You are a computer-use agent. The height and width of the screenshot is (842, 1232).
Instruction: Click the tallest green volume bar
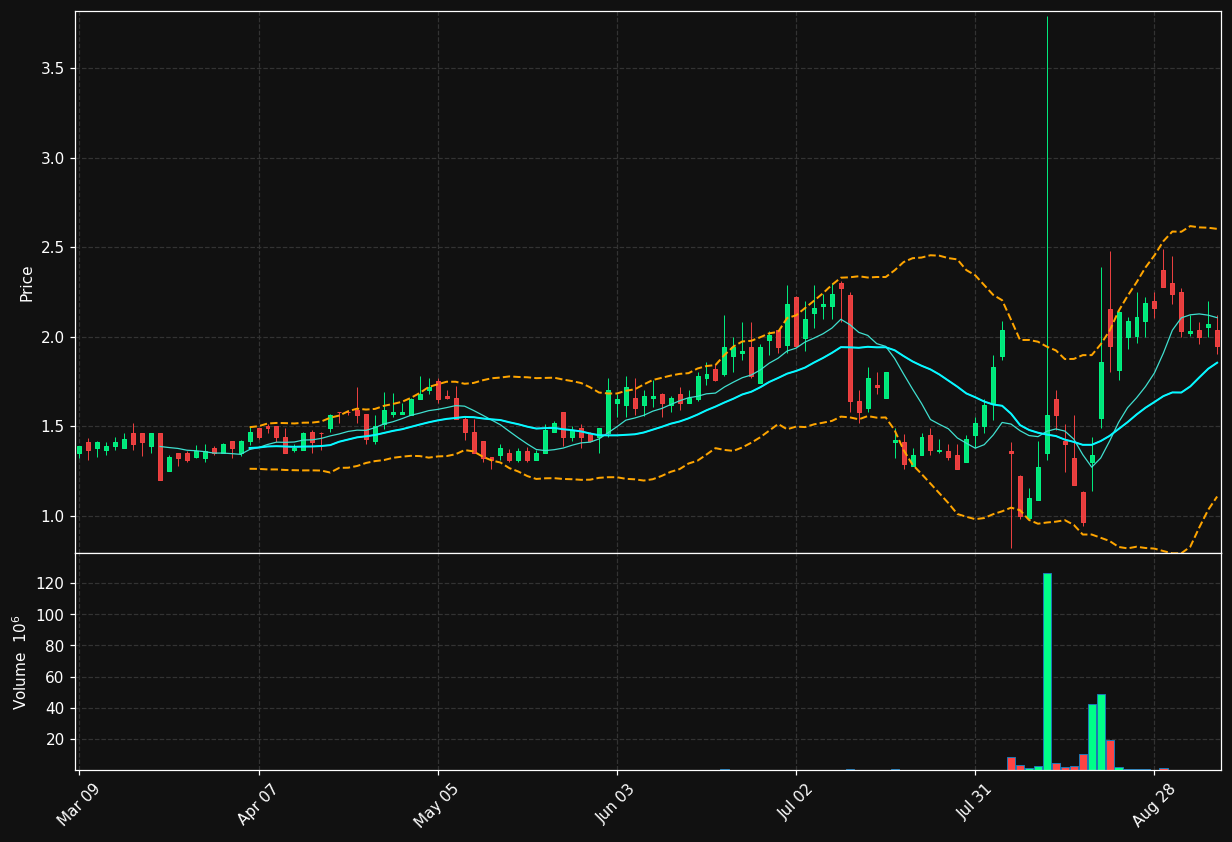tap(1047, 671)
